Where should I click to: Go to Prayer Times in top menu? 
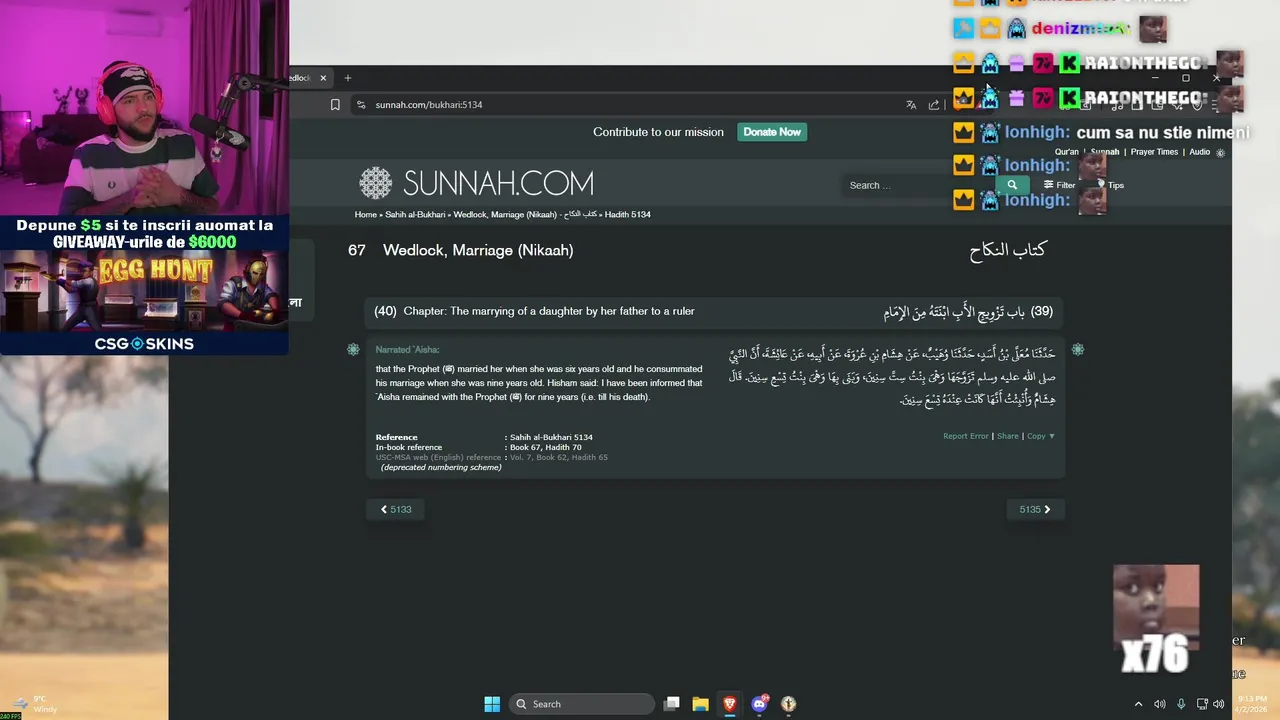click(1154, 152)
